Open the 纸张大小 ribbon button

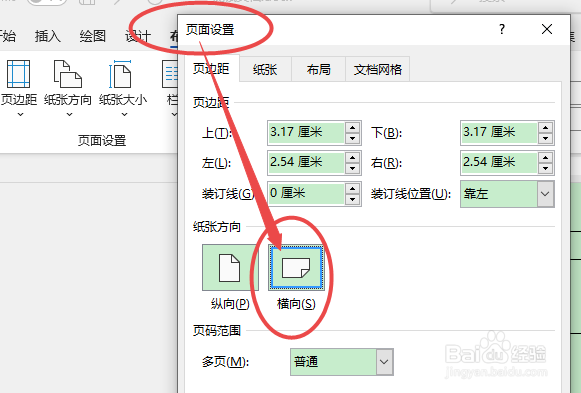[x=123, y=88]
